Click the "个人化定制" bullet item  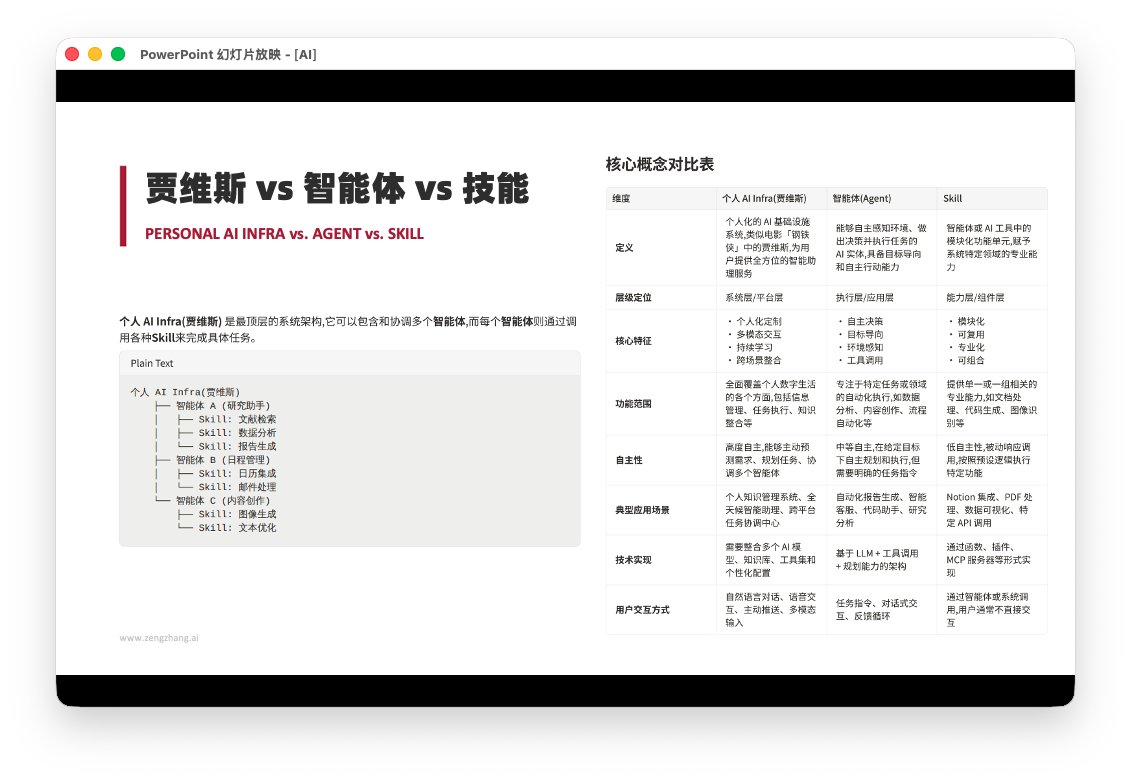pos(758,321)
